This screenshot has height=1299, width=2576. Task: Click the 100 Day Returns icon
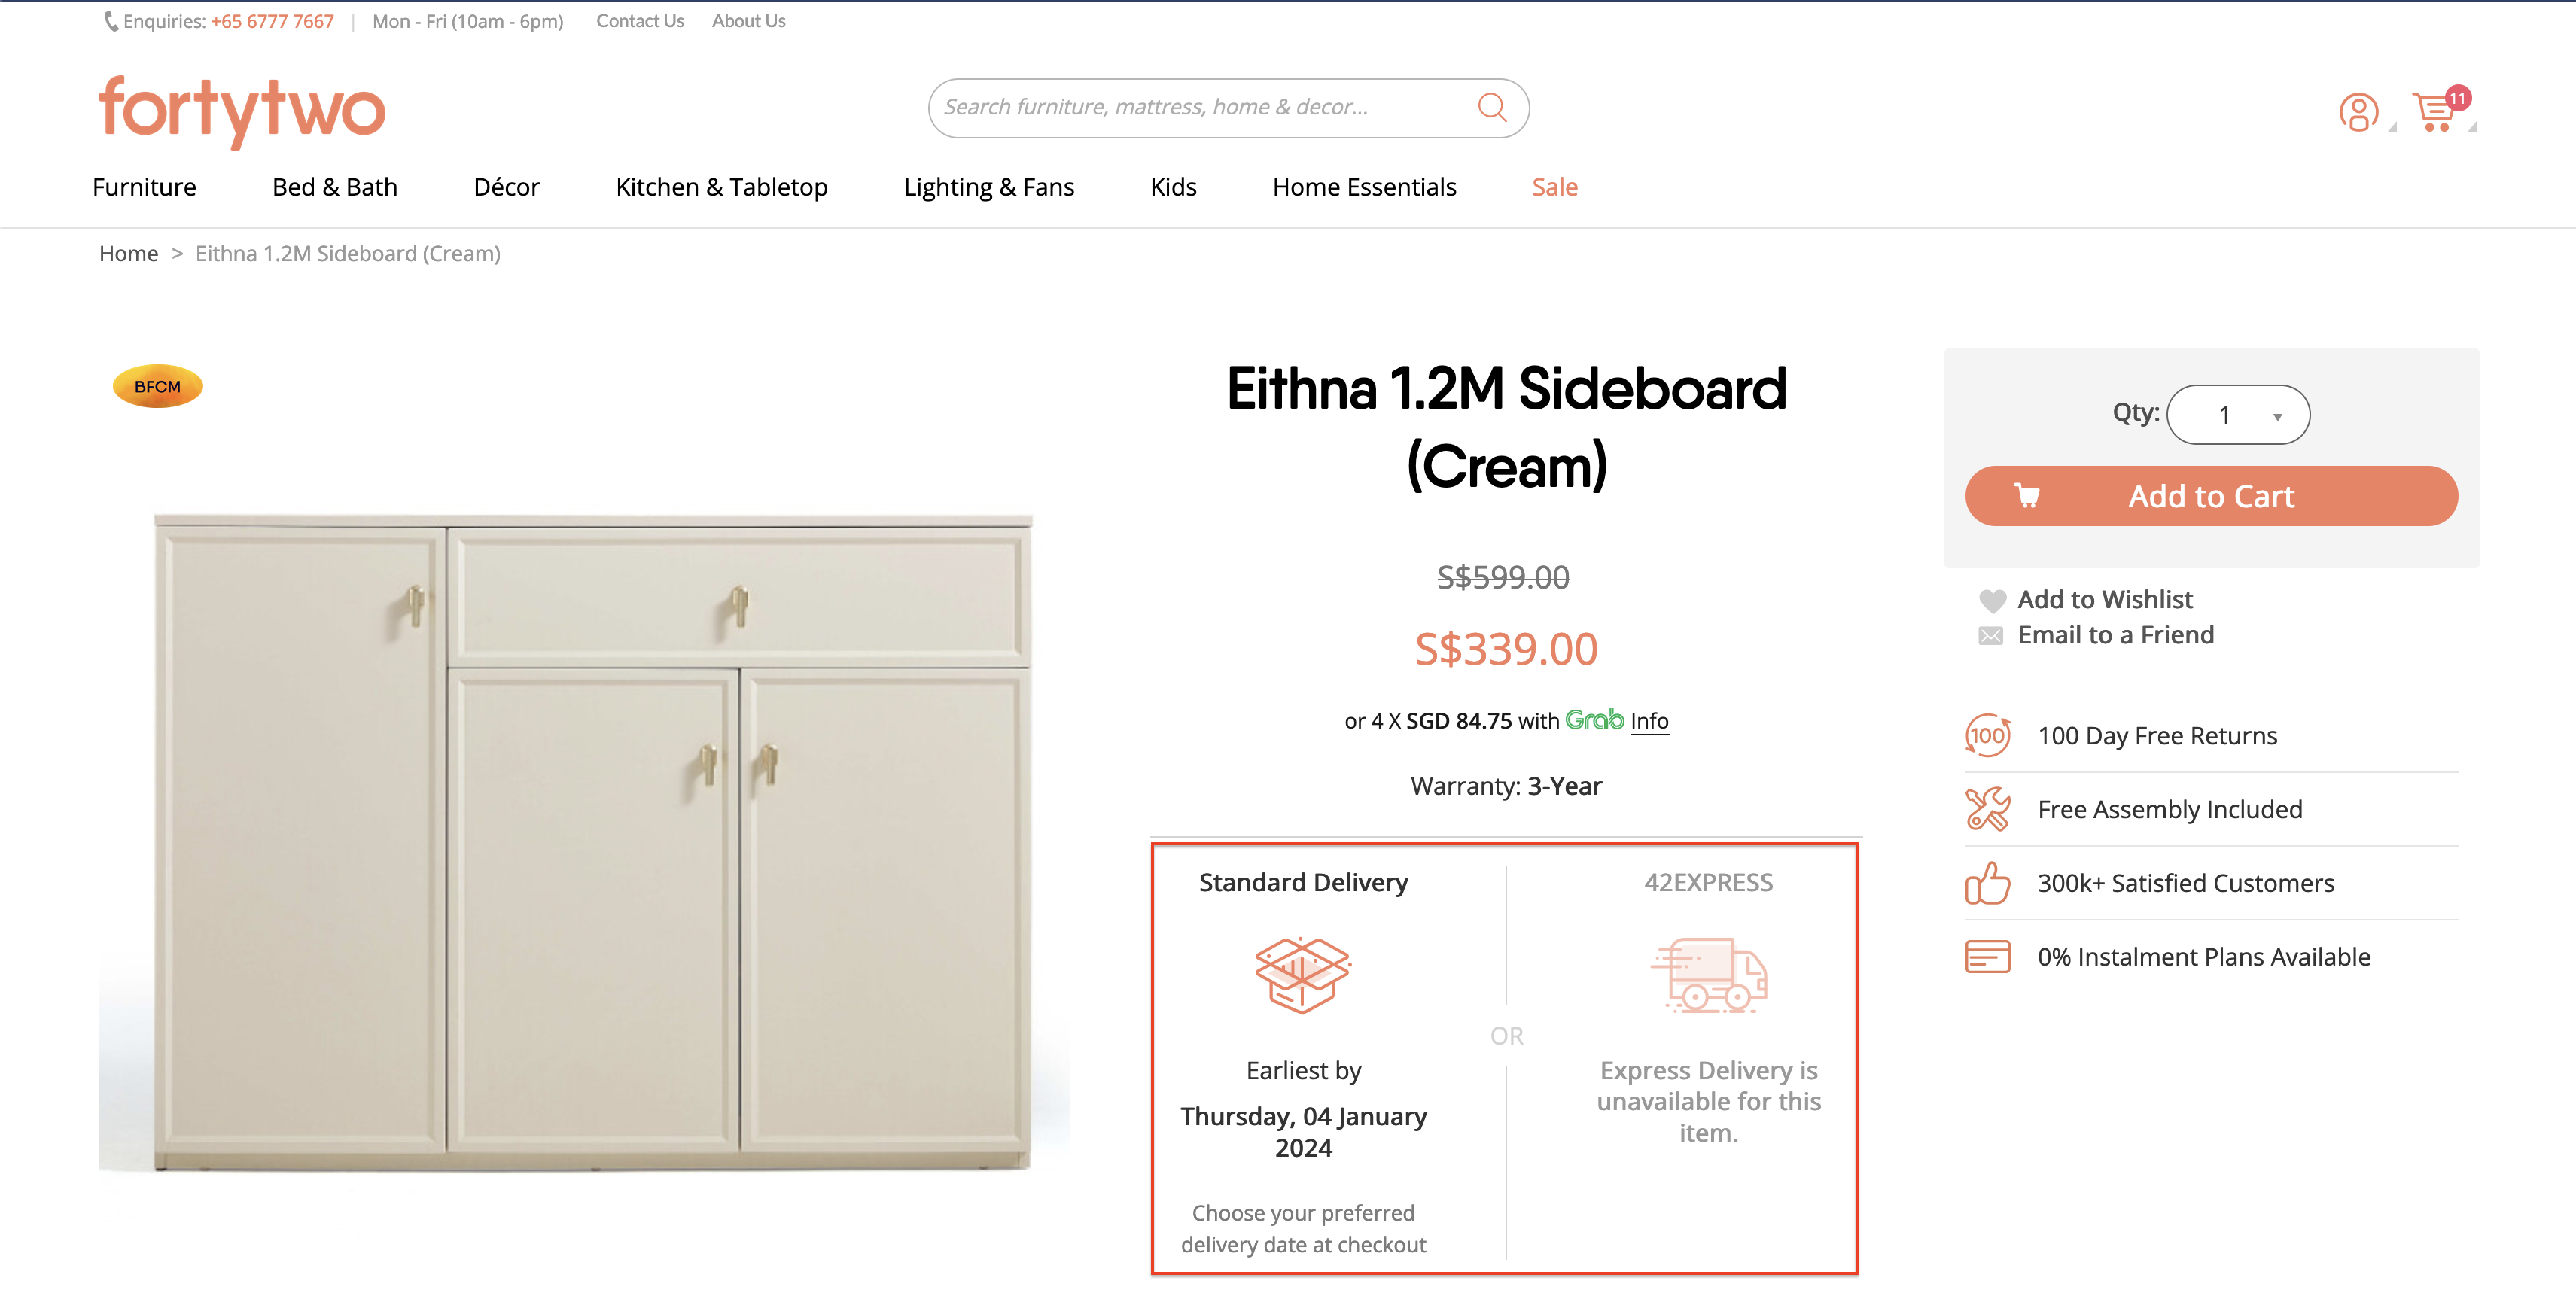1987,736
